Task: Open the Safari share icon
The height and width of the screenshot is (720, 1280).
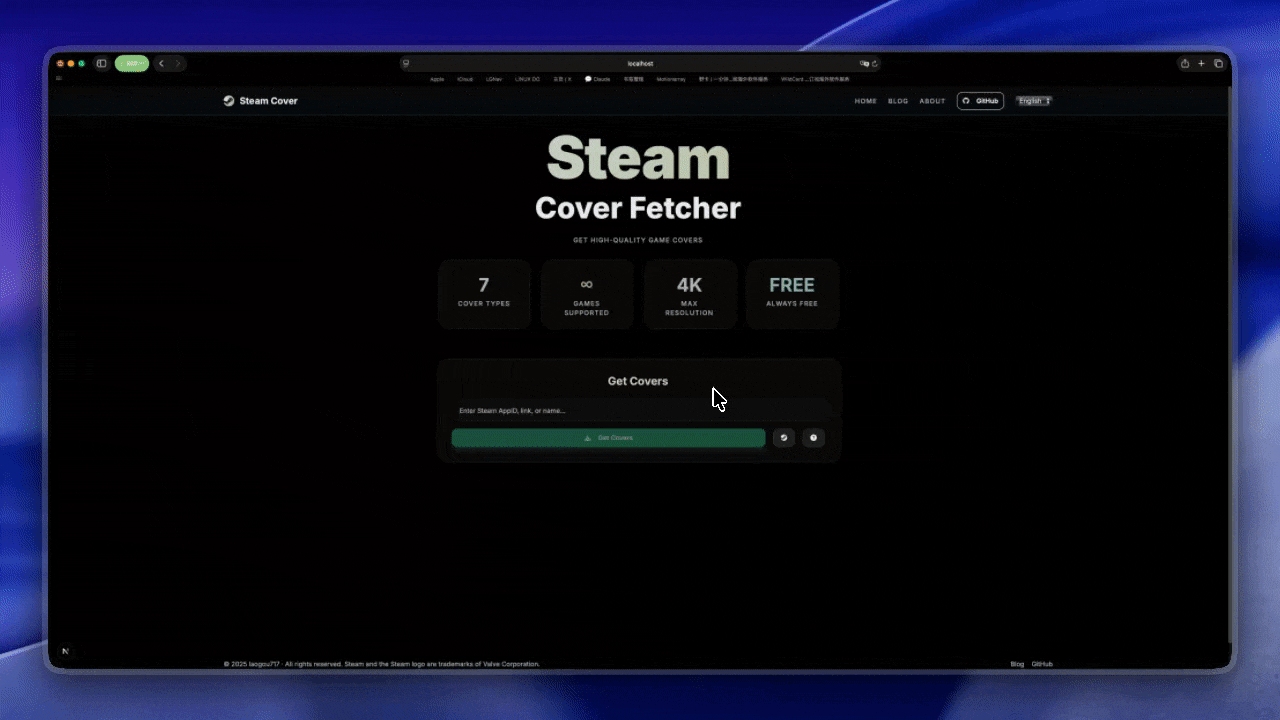Action: tap(1185, 64)
